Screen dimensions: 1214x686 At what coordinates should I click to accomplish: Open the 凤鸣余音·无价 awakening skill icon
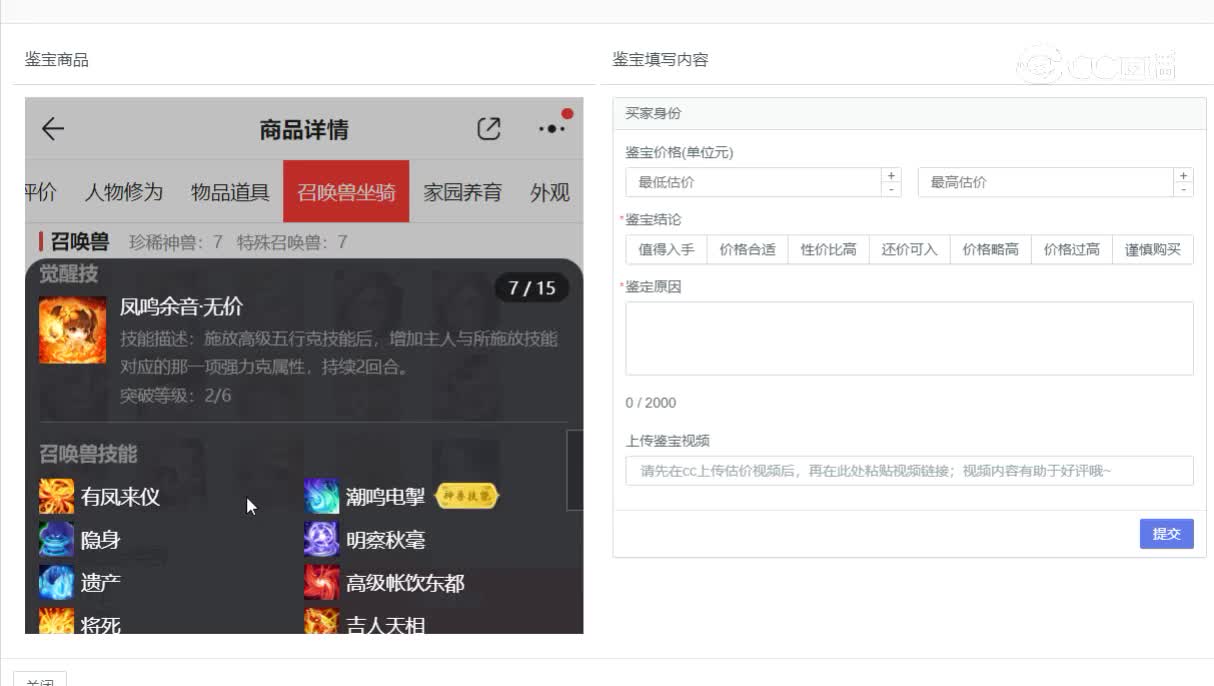tap(72, 330)
